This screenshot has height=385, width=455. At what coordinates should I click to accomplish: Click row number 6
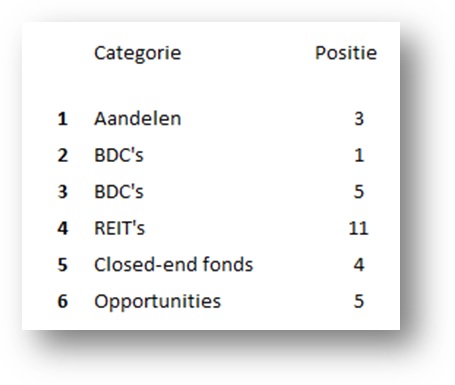click(x=63, y=302)
